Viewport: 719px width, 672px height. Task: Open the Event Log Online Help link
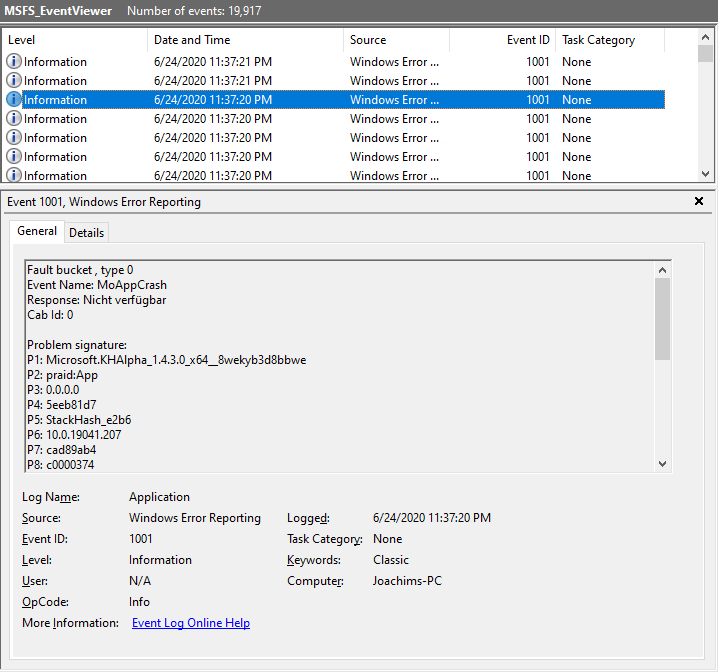coord(191,623)
